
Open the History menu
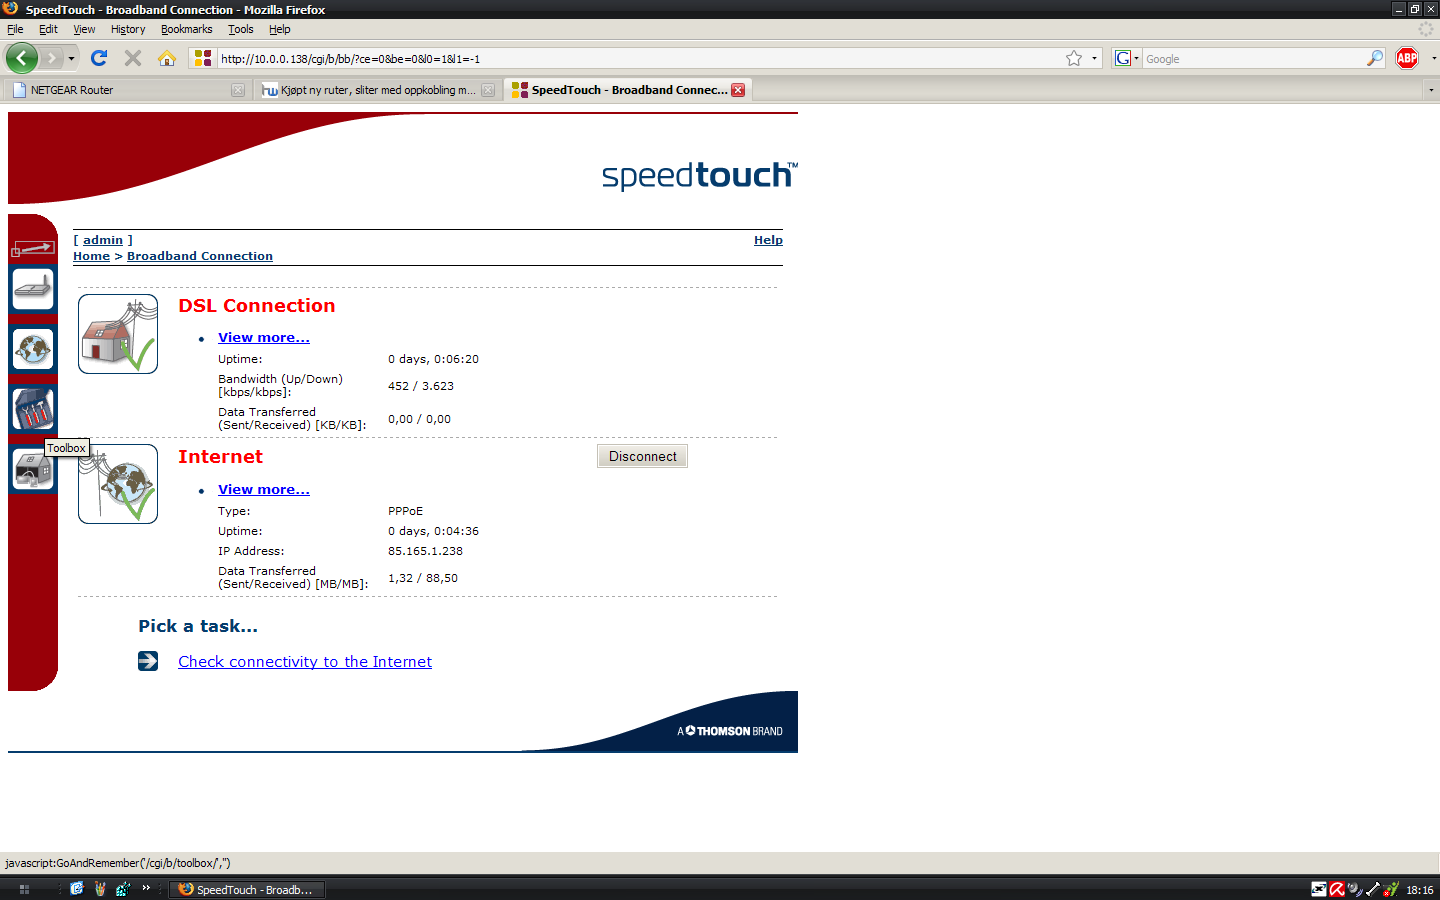(x=128, y=29)
